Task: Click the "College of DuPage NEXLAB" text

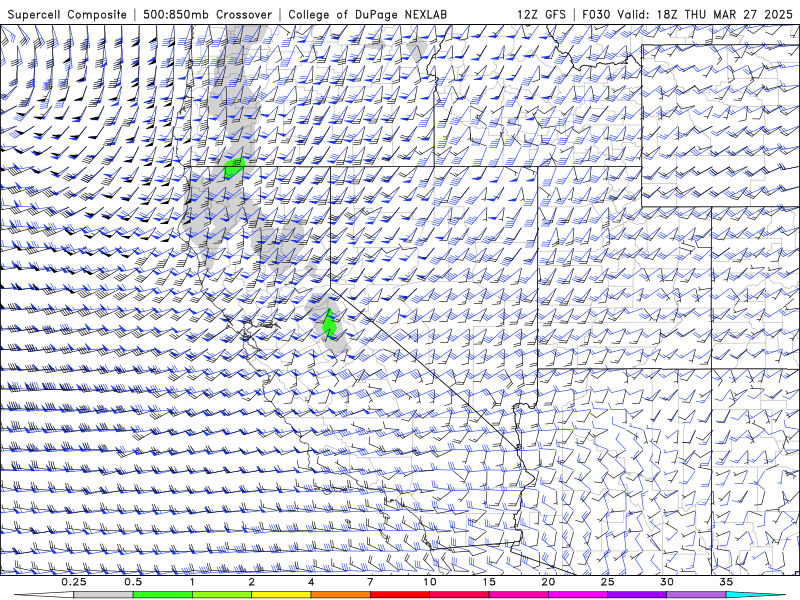Action: pos(367,15)
